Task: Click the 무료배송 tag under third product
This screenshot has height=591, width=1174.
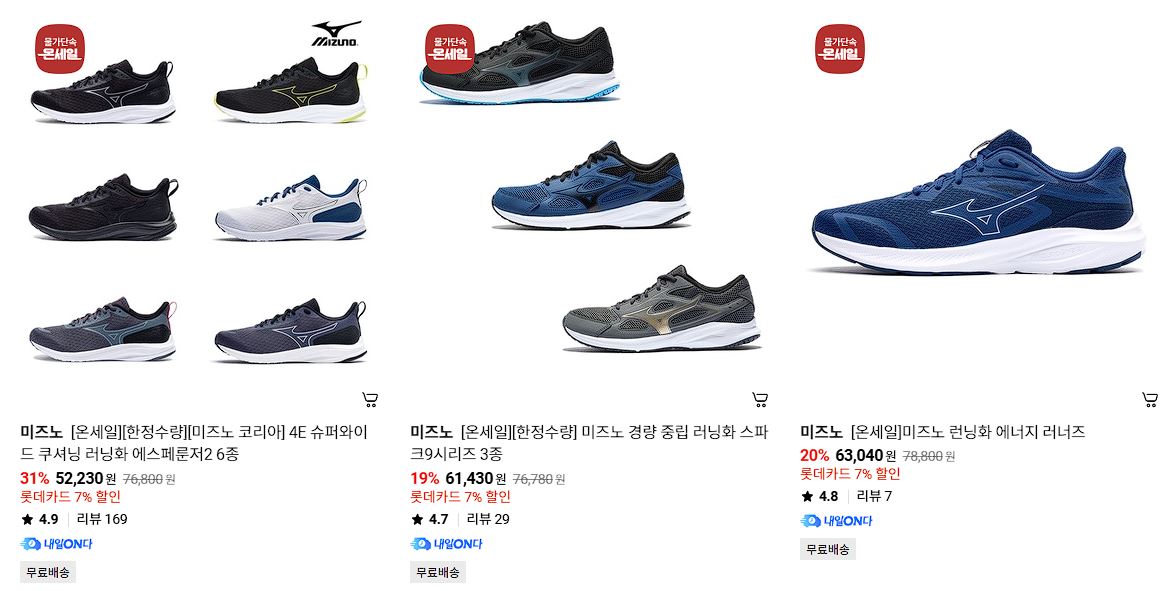Action: pos(828,549)
